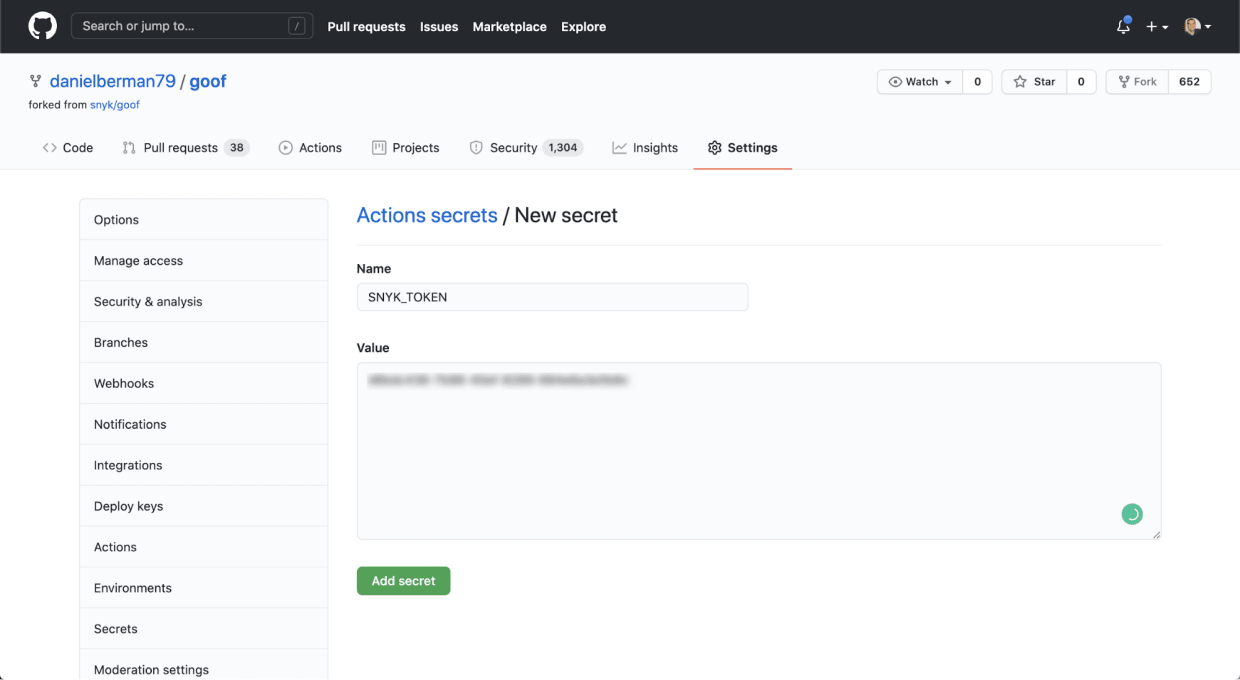Image resolution: width=1240 pixels, height=680 pixels.
Task: Open the Watch dropdown
Action: coord(920,82)
